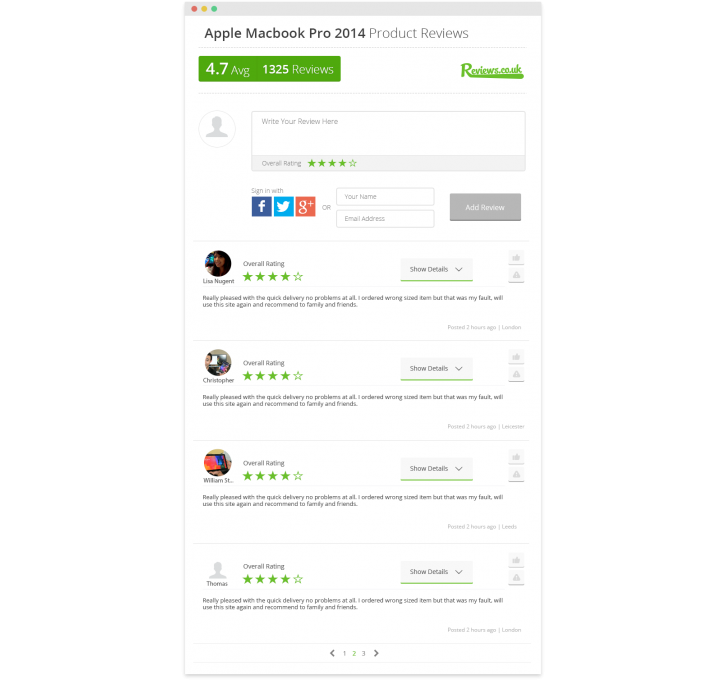Focus the Write Your Review Here text box

click(388, 134)
